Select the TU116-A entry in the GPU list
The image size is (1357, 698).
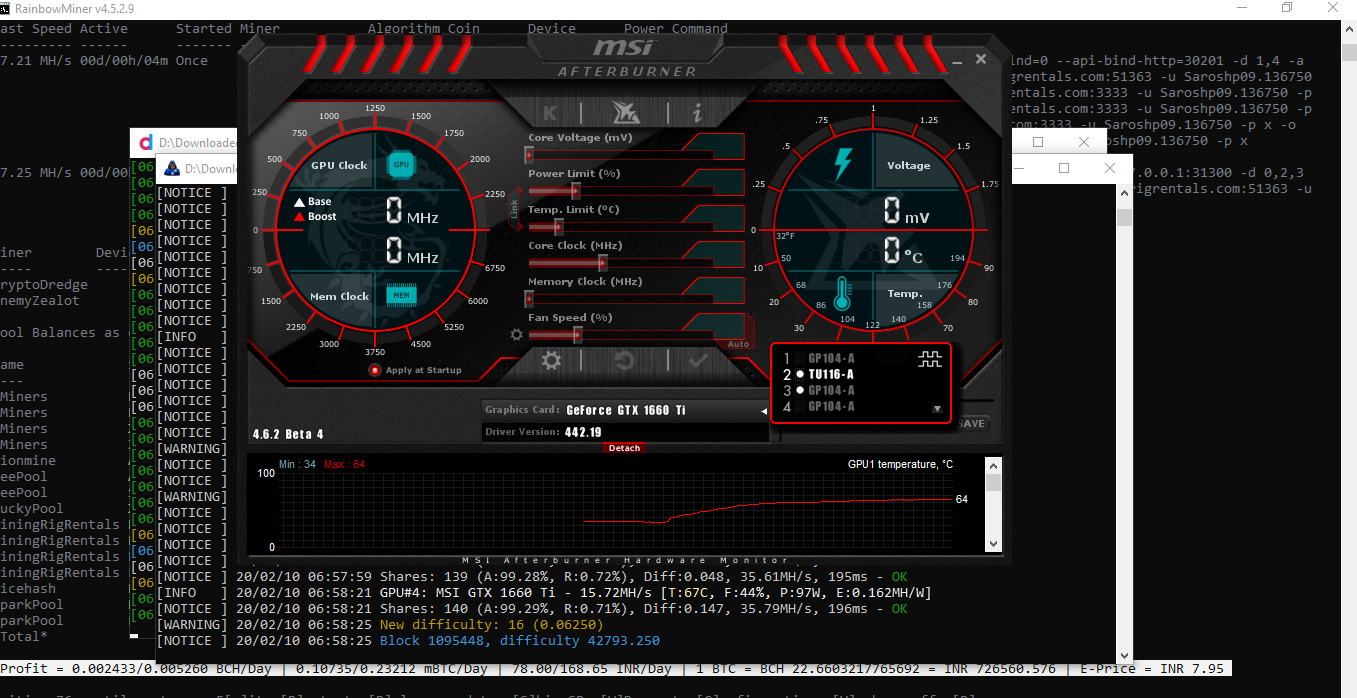point(831,374)
